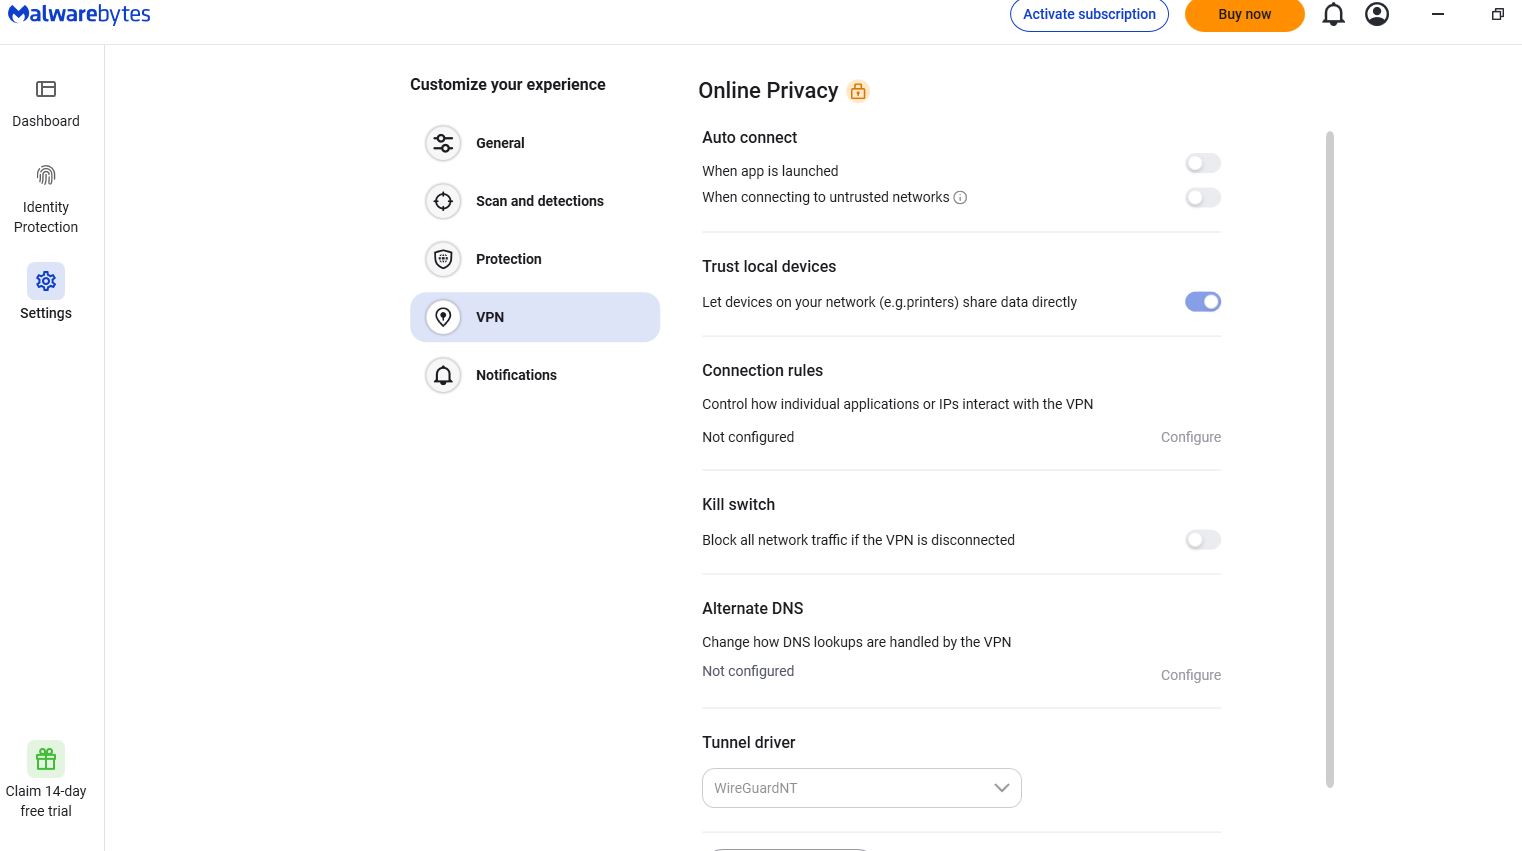Open the Tunnel driver WireGuardNT dropdown
The width and height of the screenshot is (1522, 851).
[x=861, y=788]
